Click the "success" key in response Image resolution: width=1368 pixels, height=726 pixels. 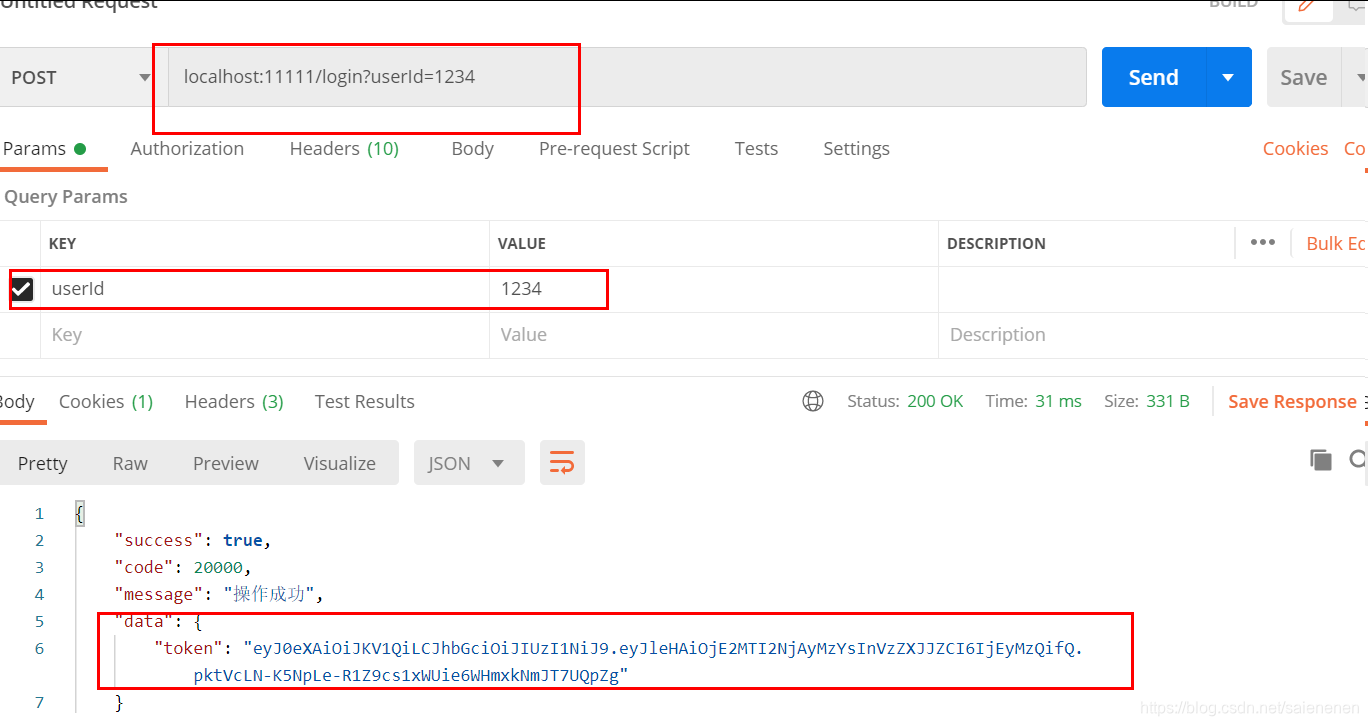[158, 540]
